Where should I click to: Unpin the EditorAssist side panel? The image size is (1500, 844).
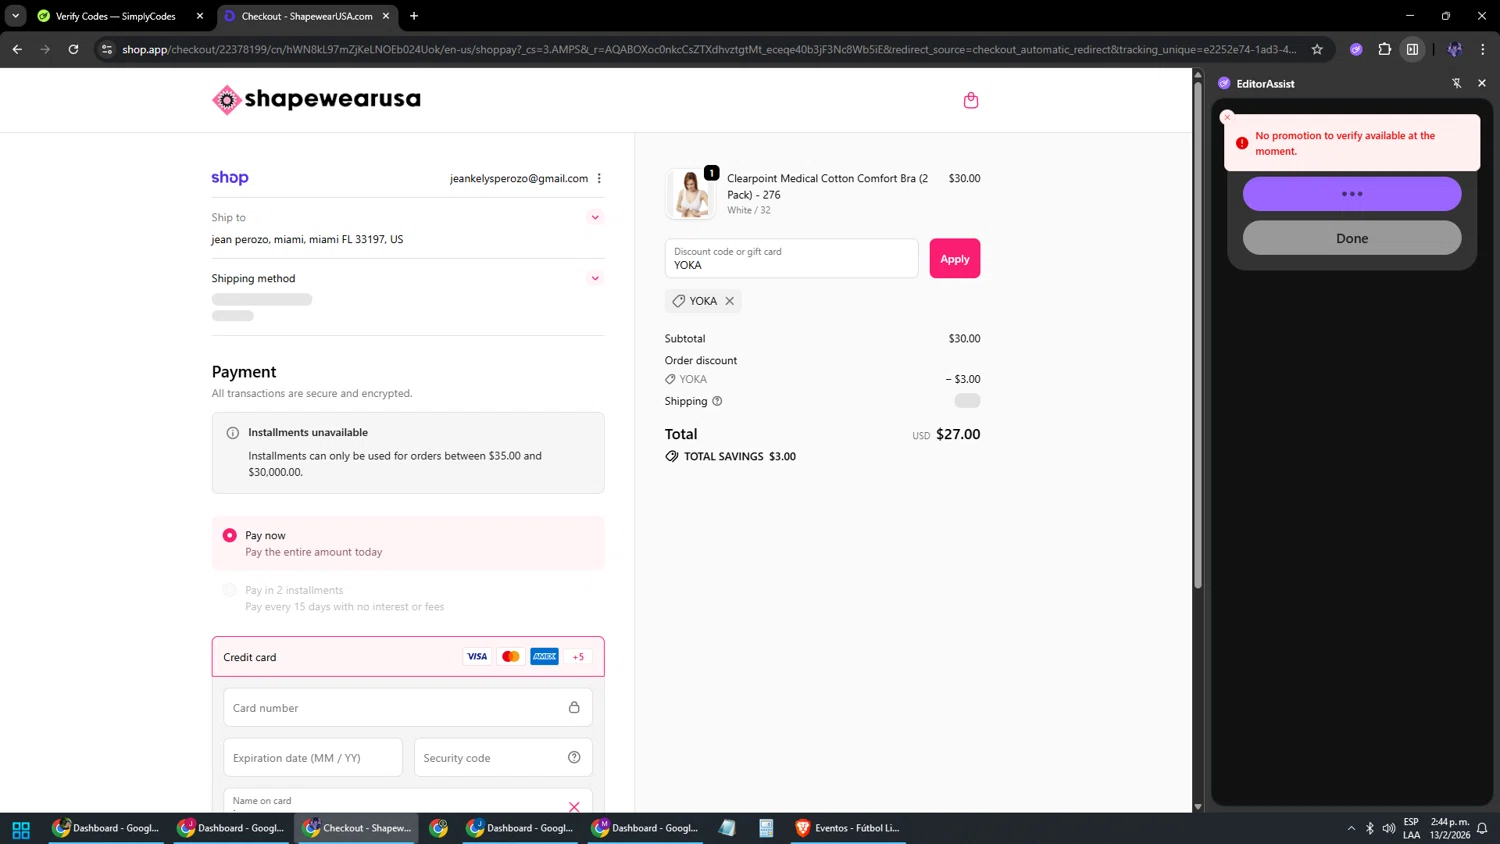click(1456, 83)
